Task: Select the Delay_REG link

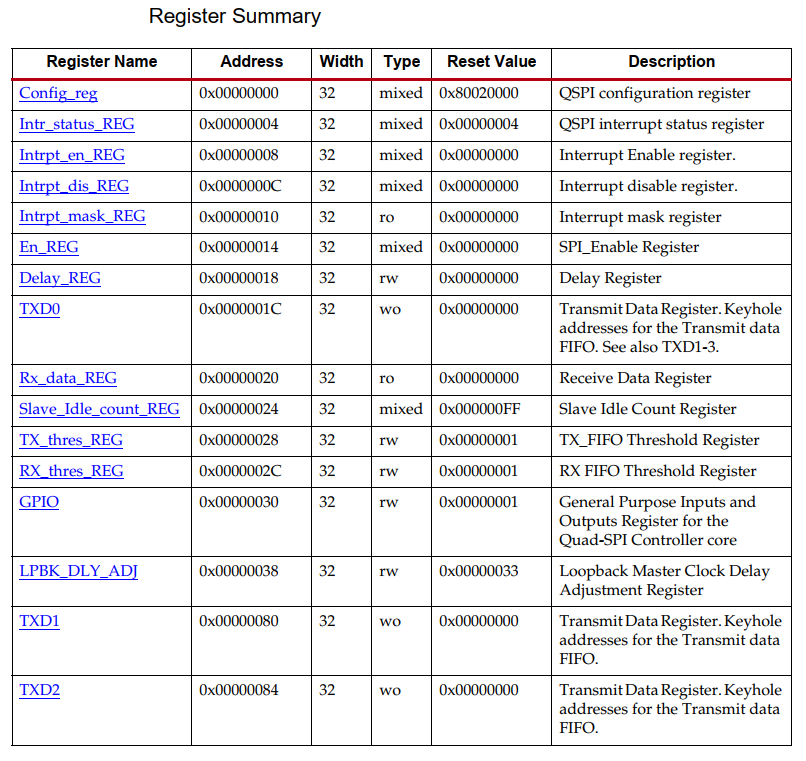Action: click(x=60, y=278)
